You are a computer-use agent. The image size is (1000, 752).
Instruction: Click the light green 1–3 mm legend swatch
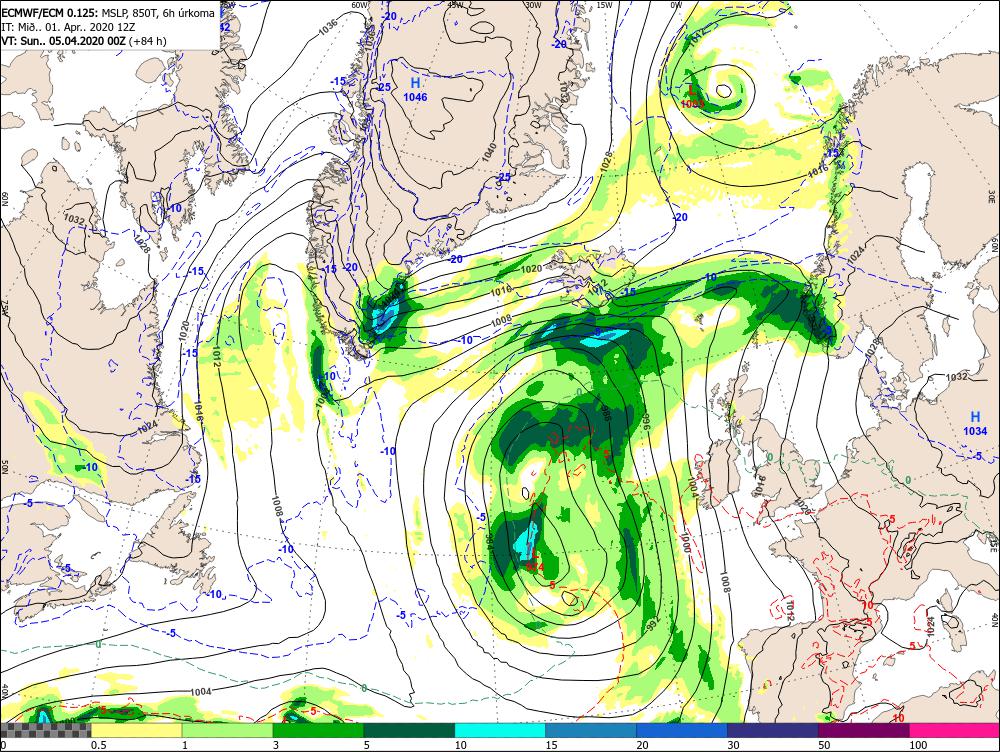(x=227, y=730)
